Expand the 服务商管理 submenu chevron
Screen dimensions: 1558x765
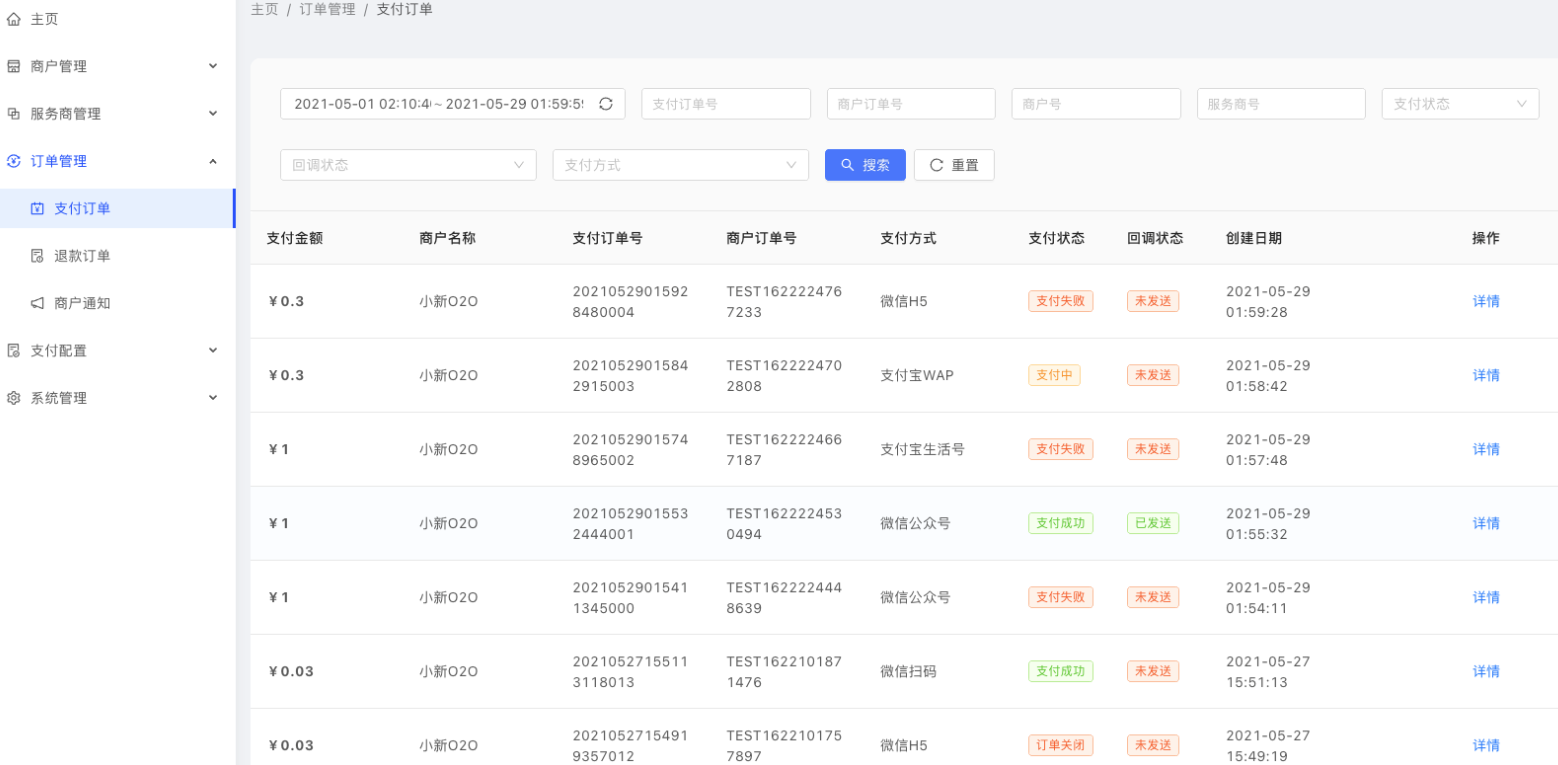(x=213, y=114)
